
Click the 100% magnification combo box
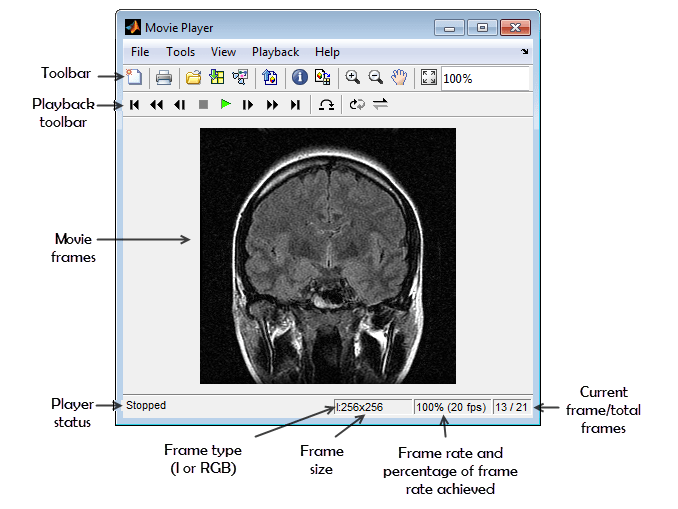click(485, 79)
